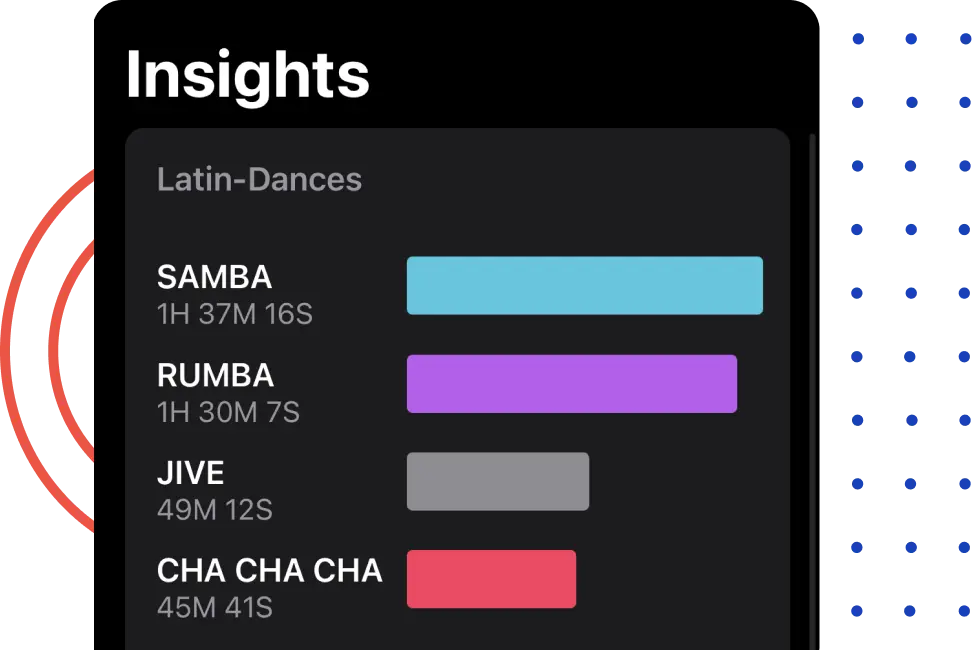Click the topmost blue grid dot

(857, 40)
